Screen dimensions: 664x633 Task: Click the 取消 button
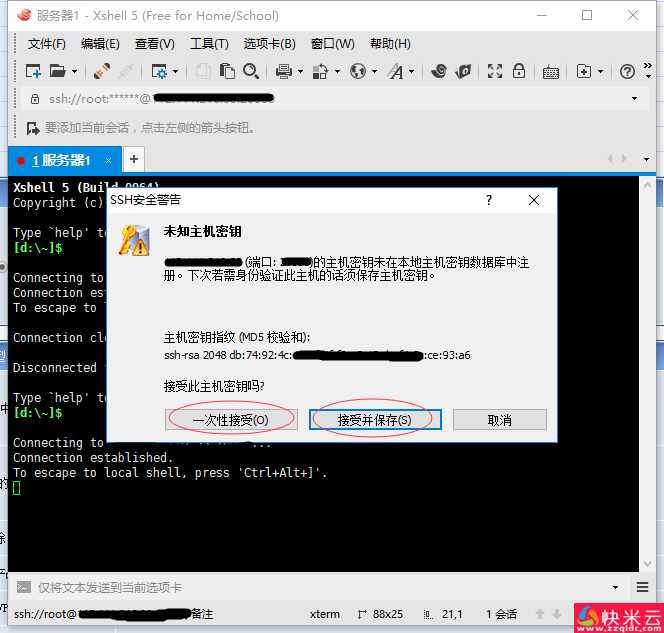pos(500,420)
